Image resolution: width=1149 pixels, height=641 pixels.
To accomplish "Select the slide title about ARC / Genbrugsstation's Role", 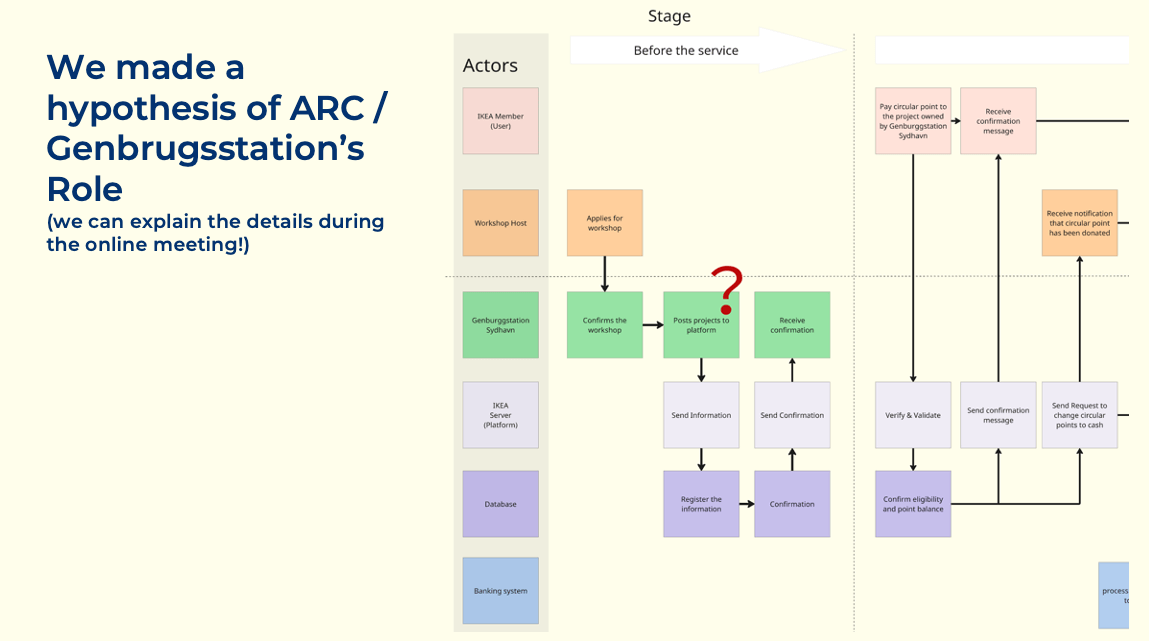I will click(217, 128).
